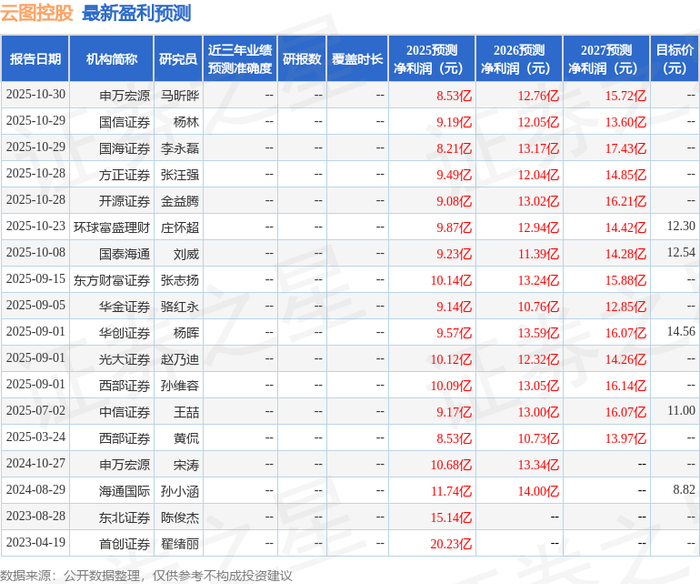Select researcher 翟绪丽
The image size is (700, 584).
pyautogui.click(x=179, y=544)
